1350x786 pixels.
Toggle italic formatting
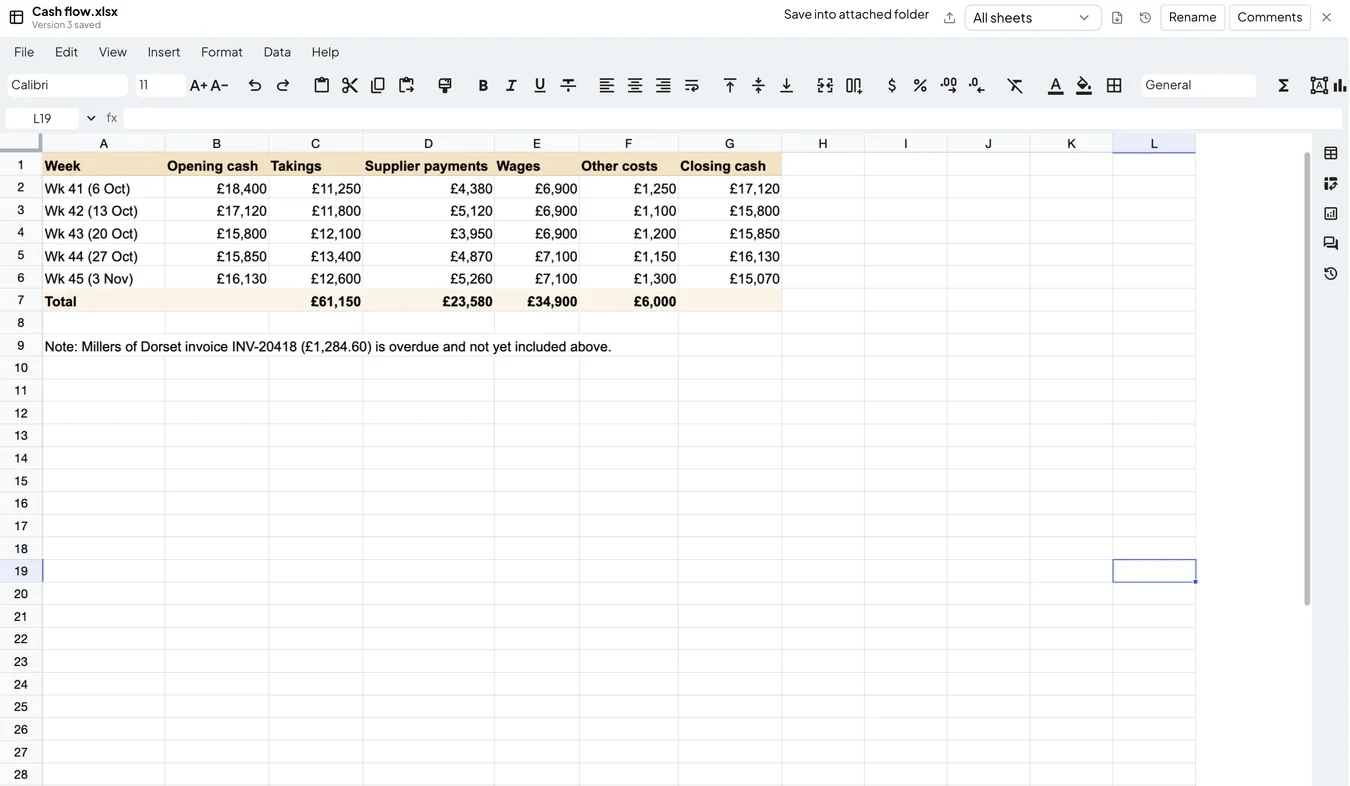pyautogui.click(x=511, y=86)
